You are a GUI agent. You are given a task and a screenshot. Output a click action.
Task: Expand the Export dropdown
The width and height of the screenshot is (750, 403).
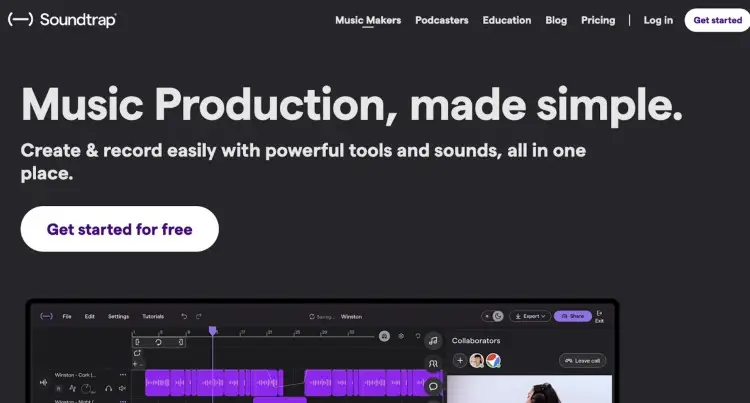[x=530, y=316]
